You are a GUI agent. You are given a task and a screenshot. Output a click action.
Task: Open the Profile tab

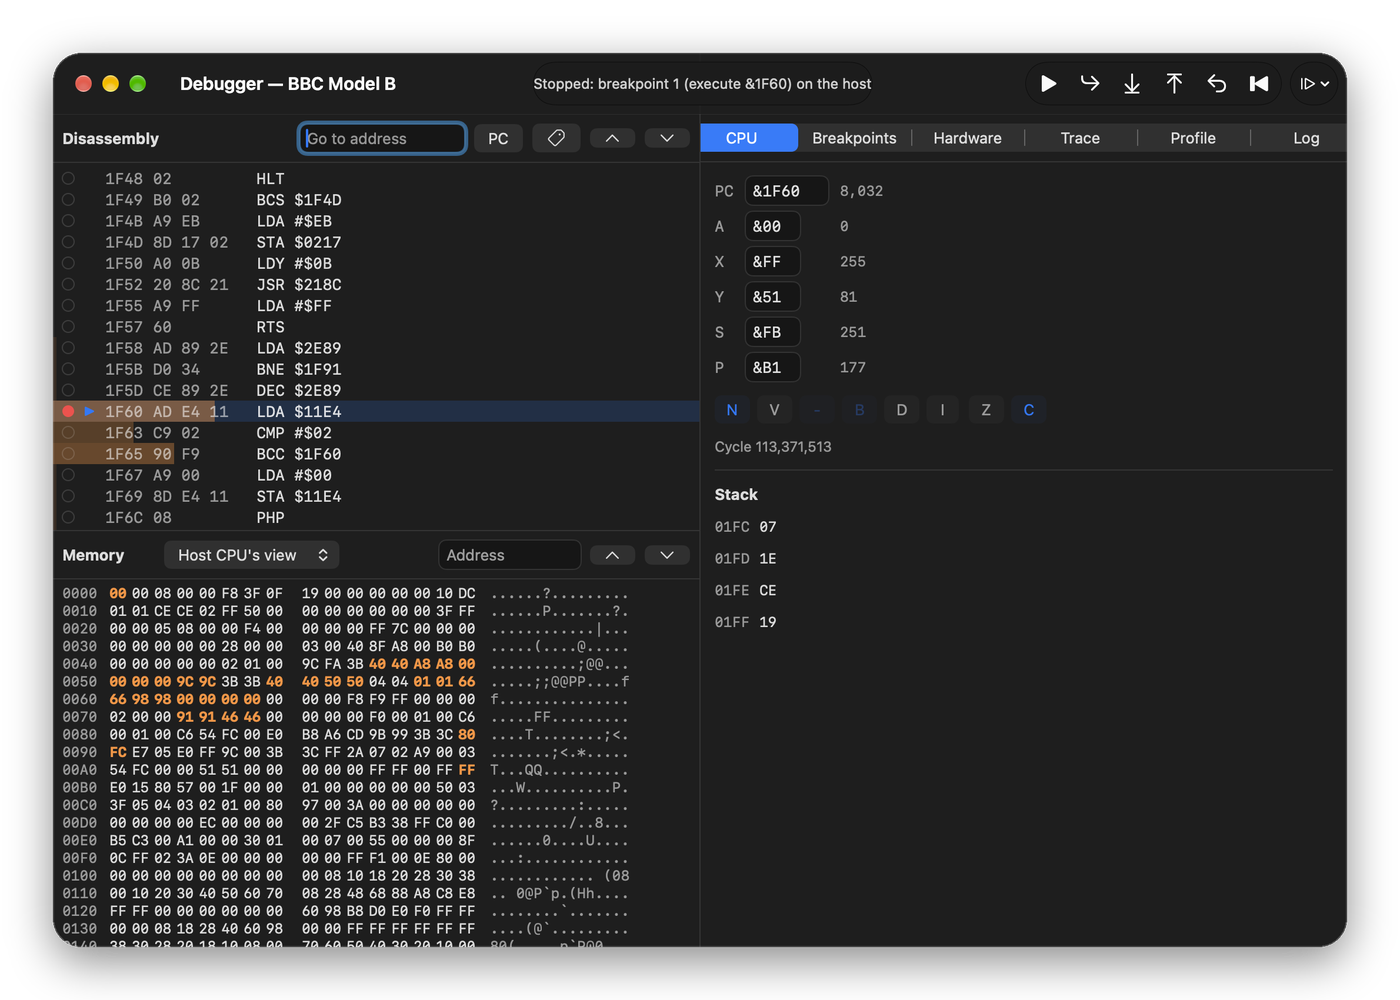(1193, 138)
